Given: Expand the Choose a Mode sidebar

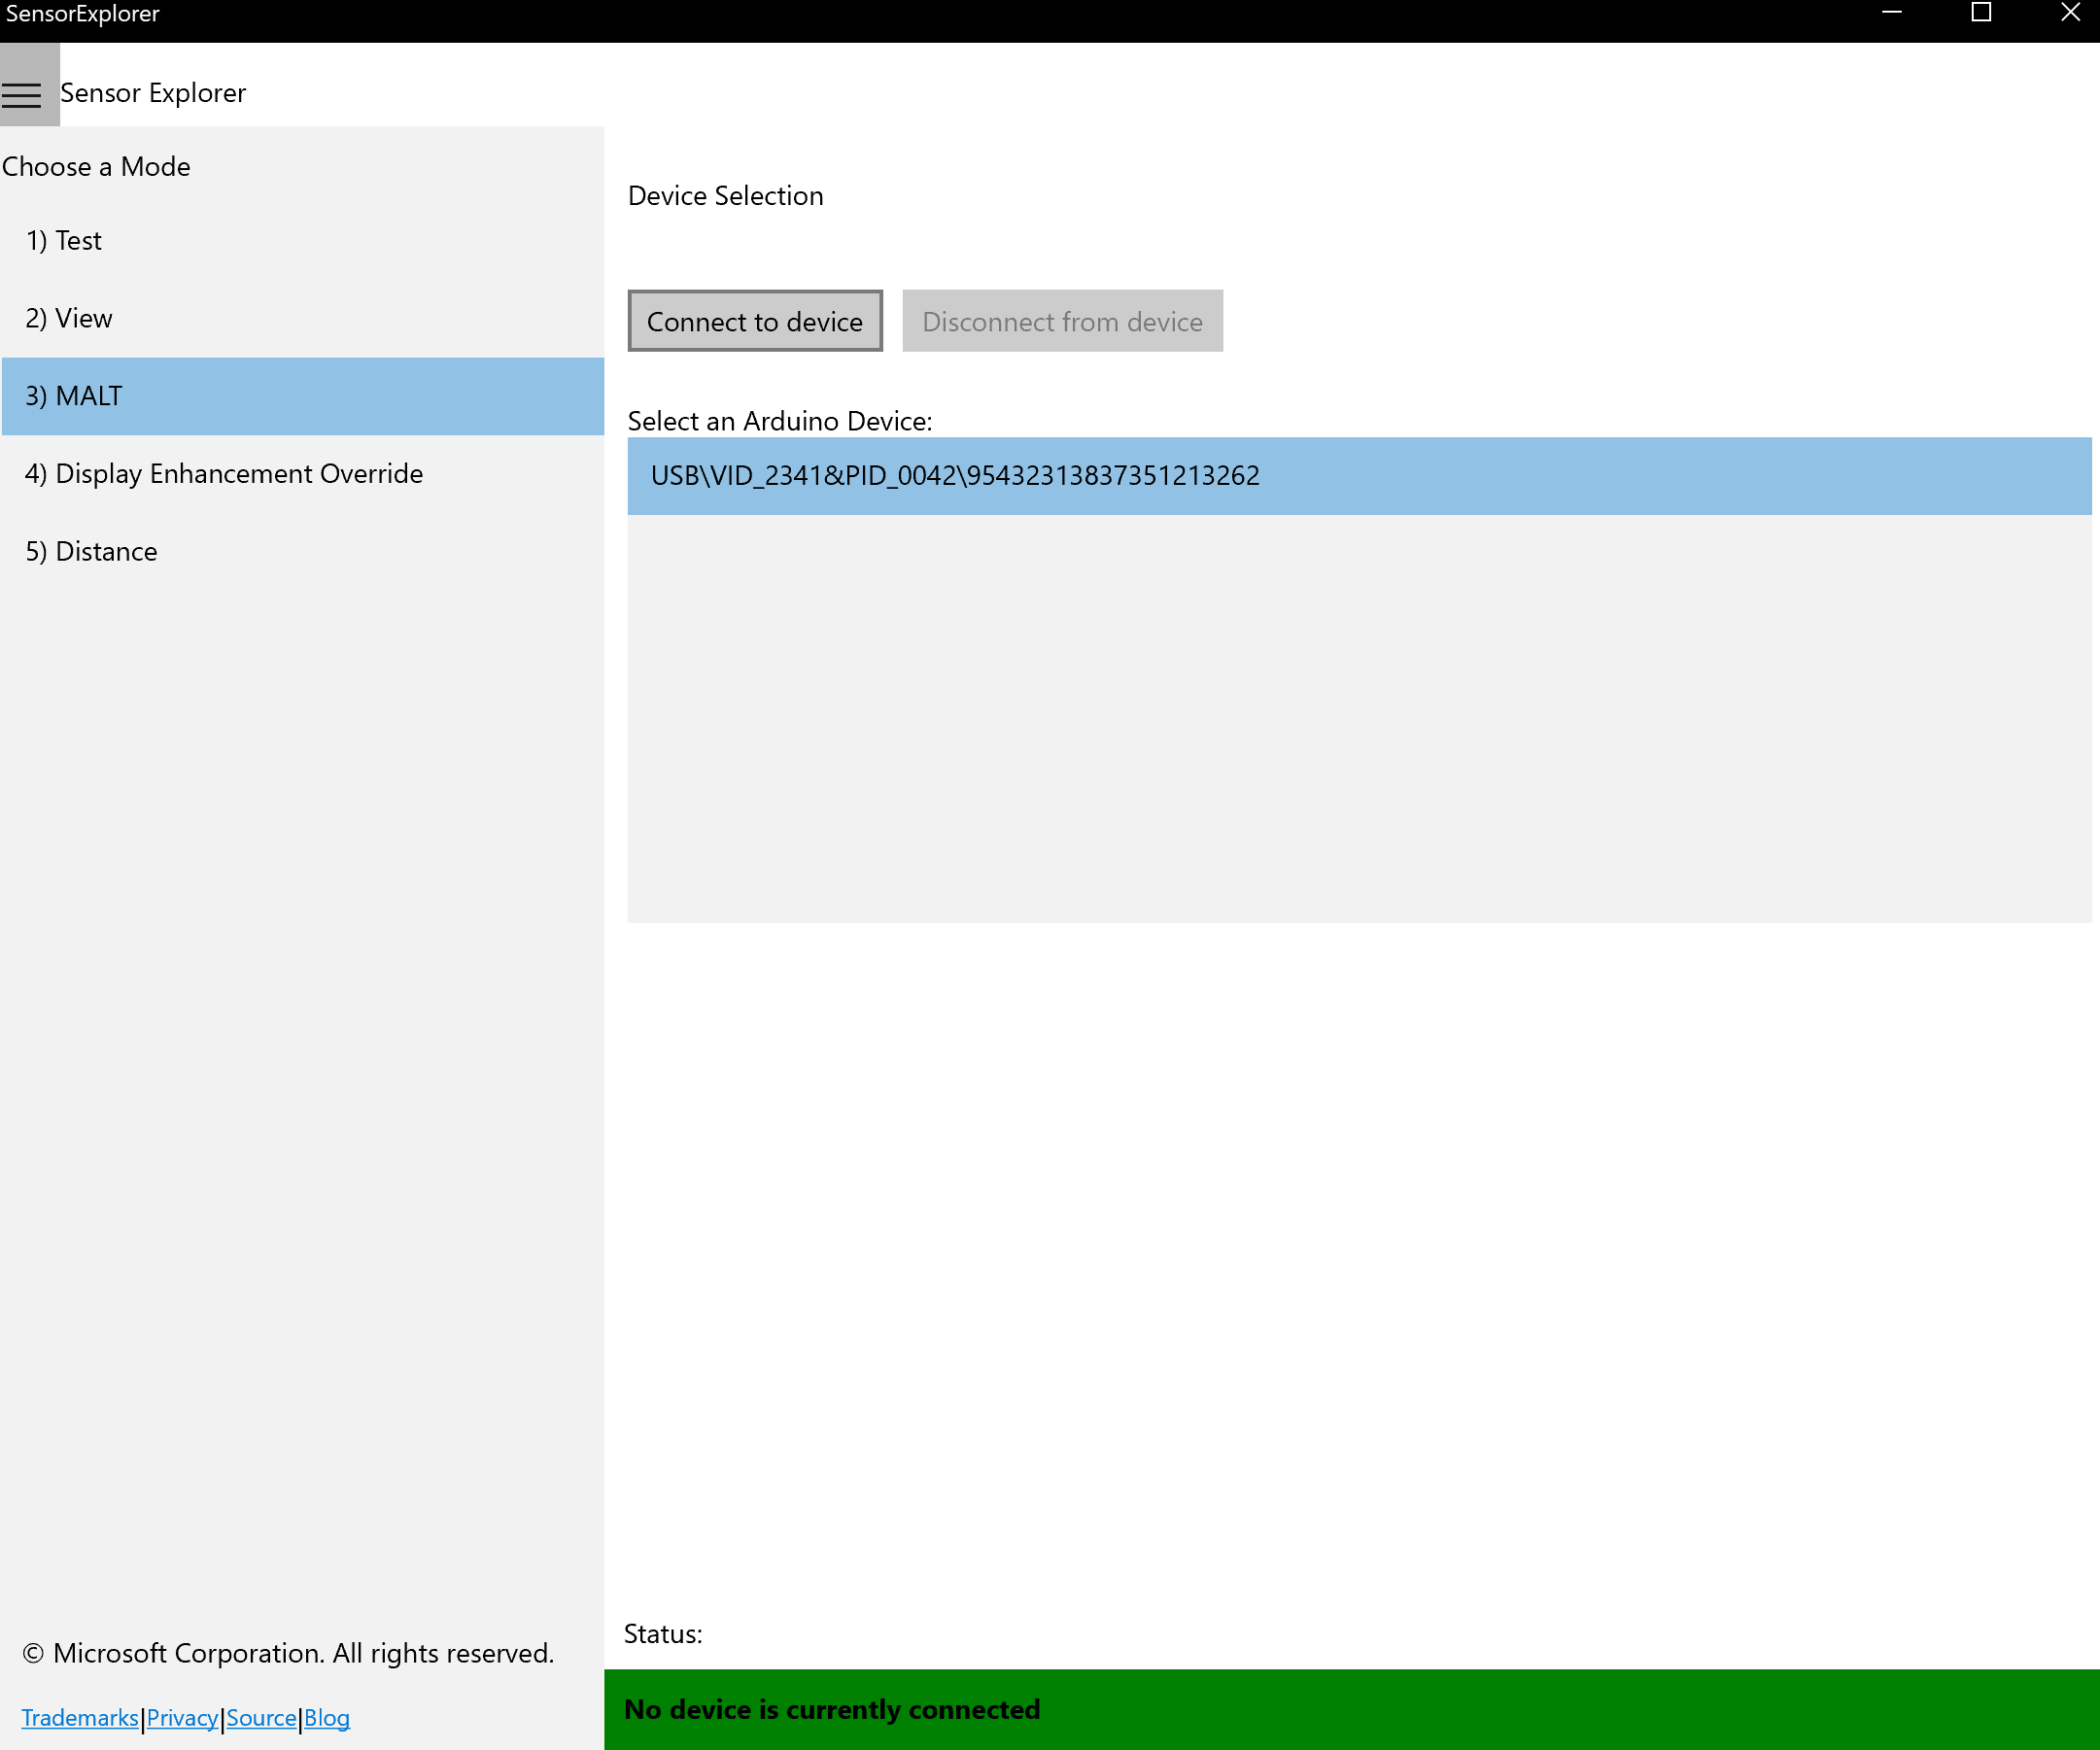Looking at the screenshot, I should (26, 89).
